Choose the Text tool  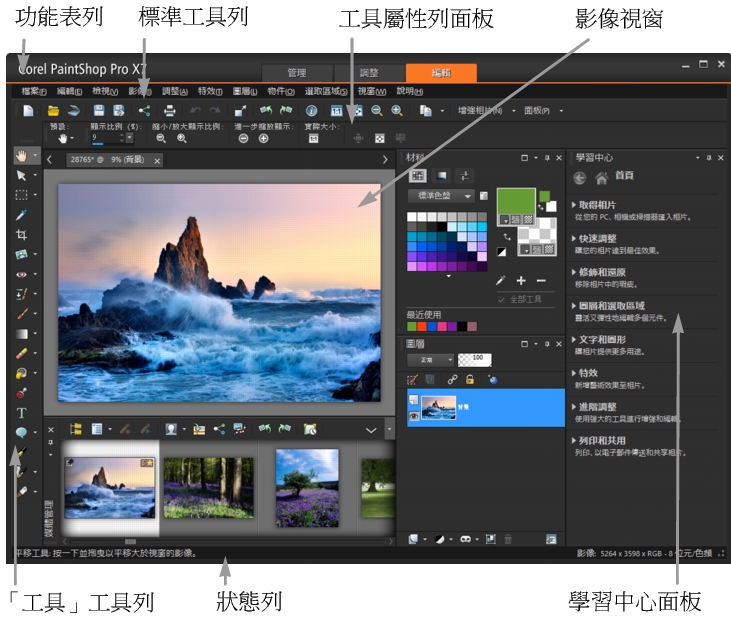point(21,412)
